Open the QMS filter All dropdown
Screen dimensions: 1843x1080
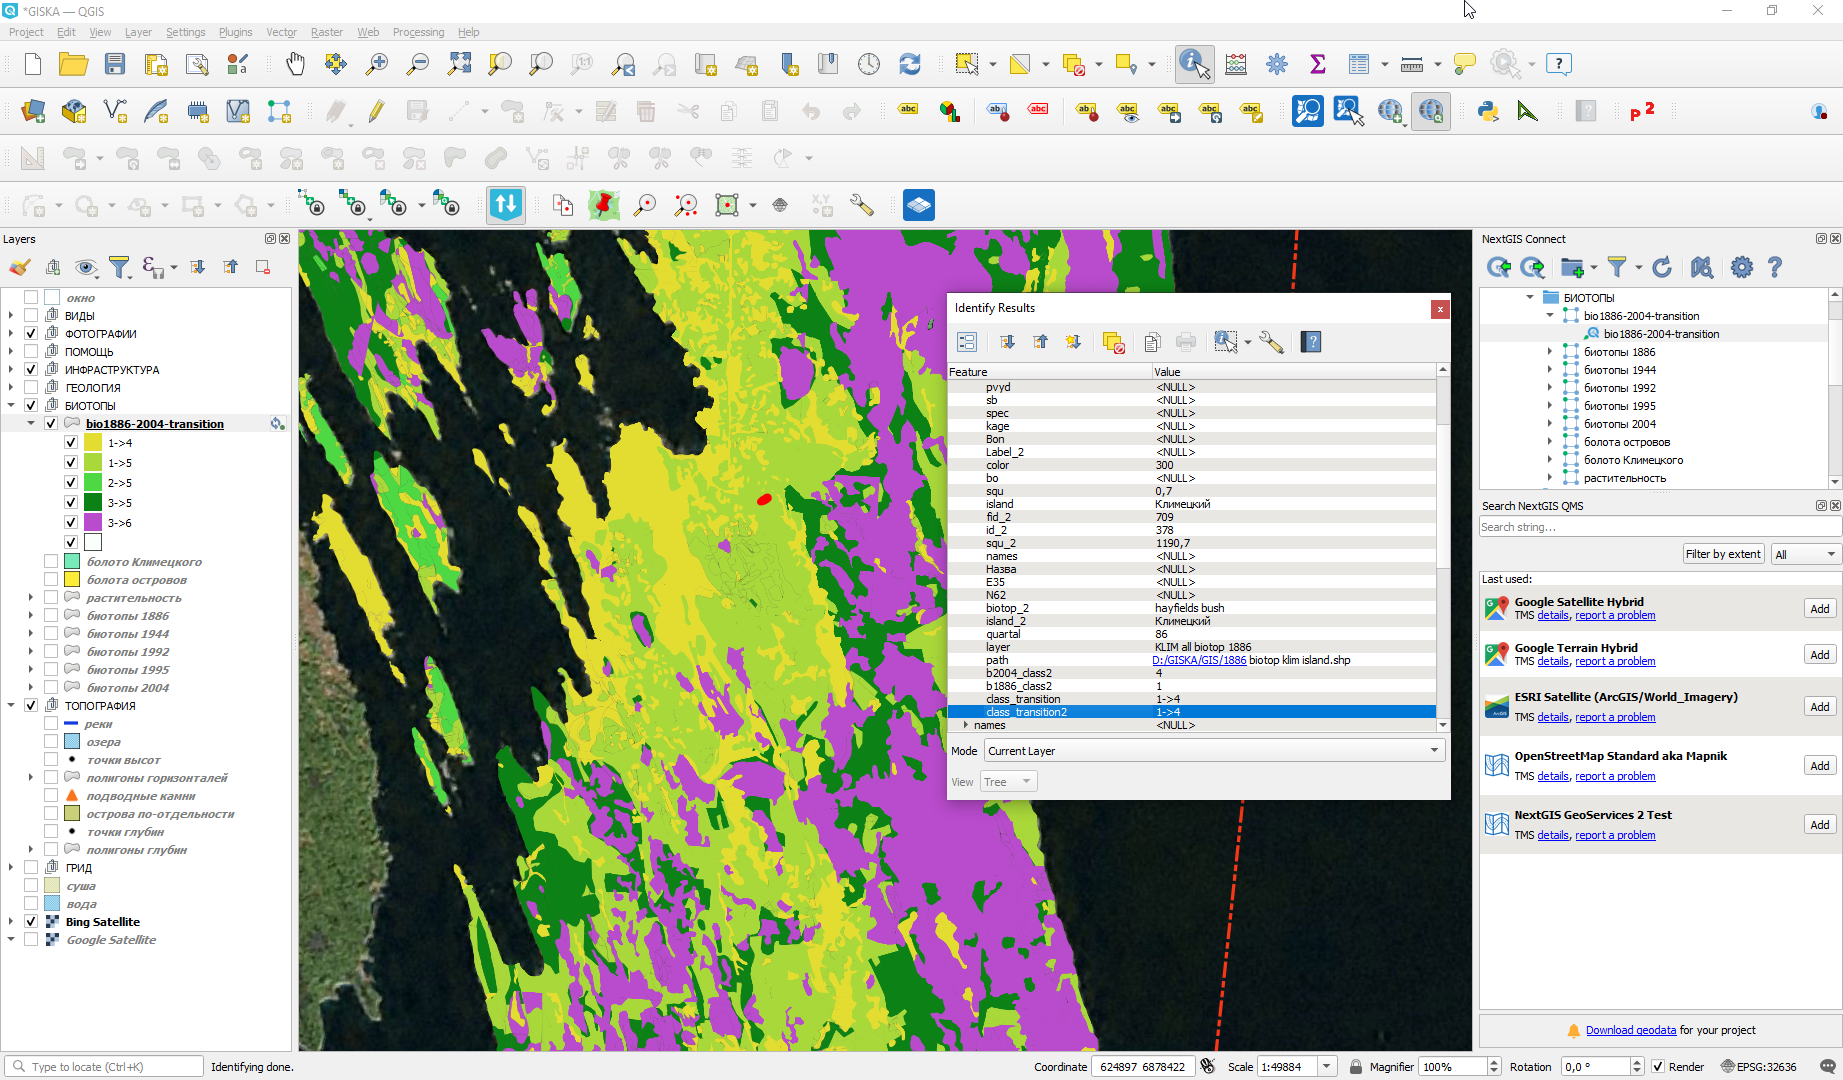click(1805, 554)
